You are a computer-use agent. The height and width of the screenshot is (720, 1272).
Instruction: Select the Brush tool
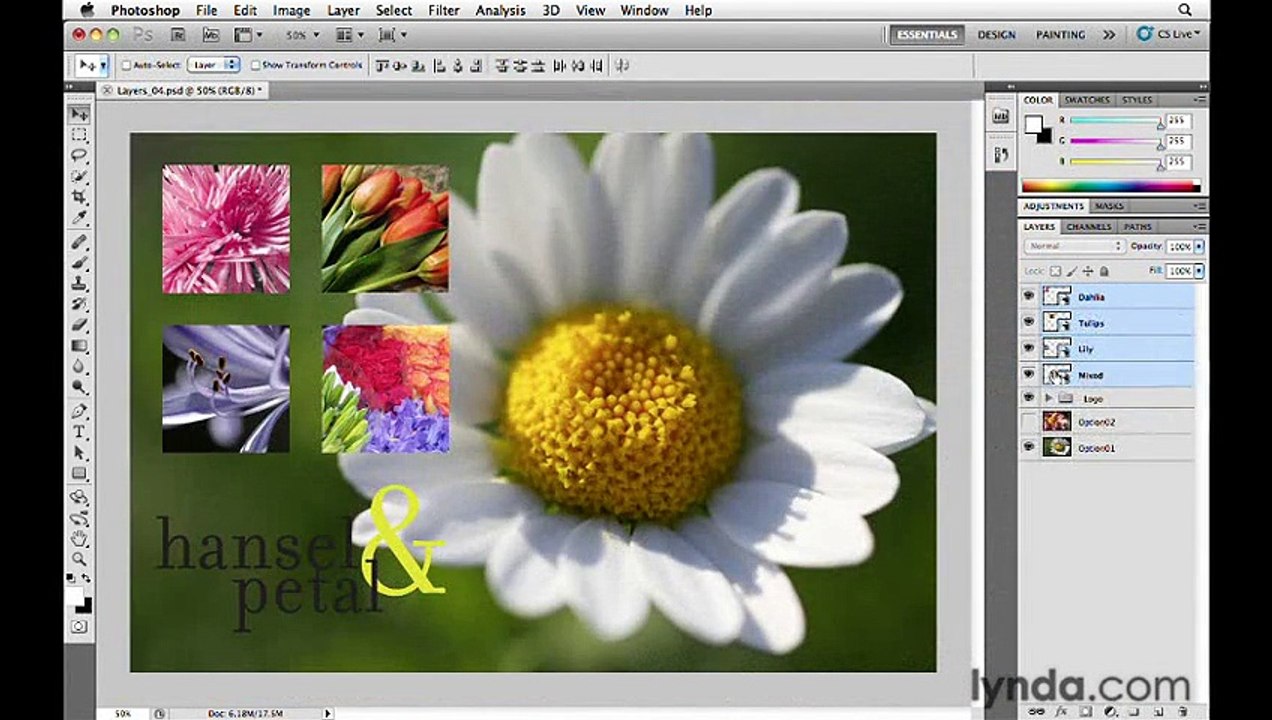(x=79, y=263)
